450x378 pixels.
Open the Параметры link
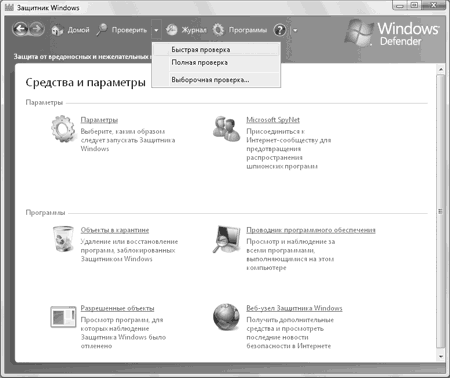[99, 120]
